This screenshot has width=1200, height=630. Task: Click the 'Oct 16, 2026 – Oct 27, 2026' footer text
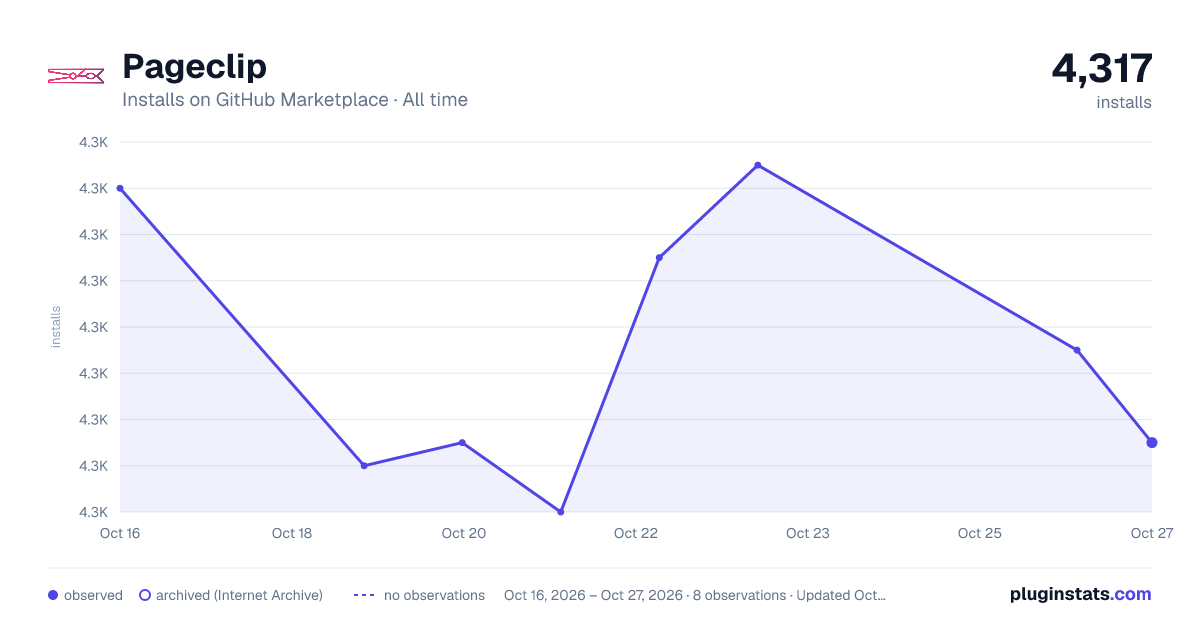click(x=596, y=595)
